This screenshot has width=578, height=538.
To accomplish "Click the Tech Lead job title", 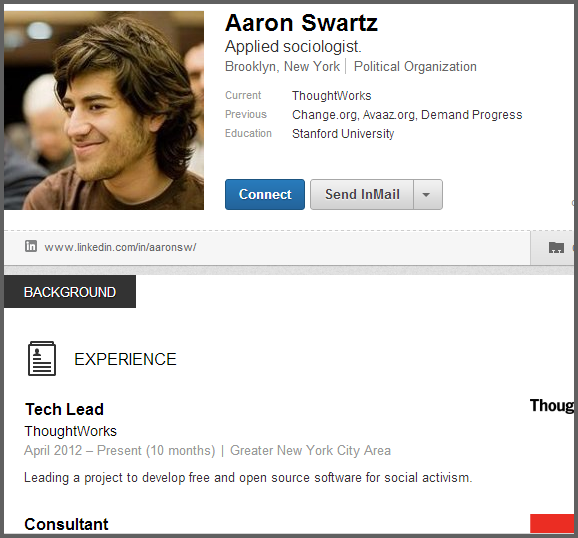I will coord(64,409).
